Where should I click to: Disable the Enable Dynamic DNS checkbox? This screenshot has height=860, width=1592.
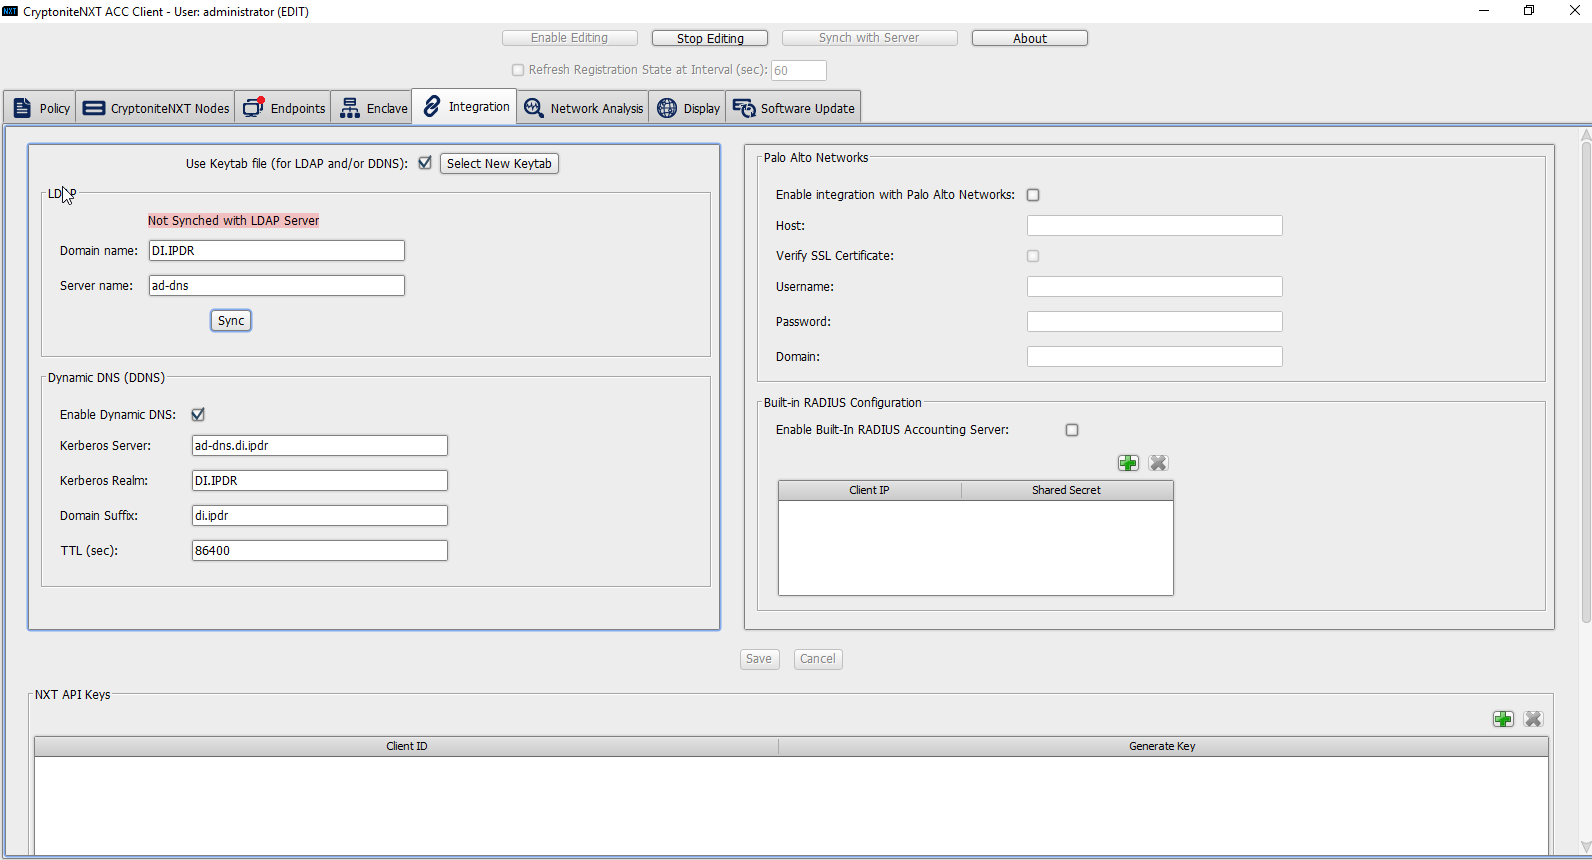pos(198,414)
